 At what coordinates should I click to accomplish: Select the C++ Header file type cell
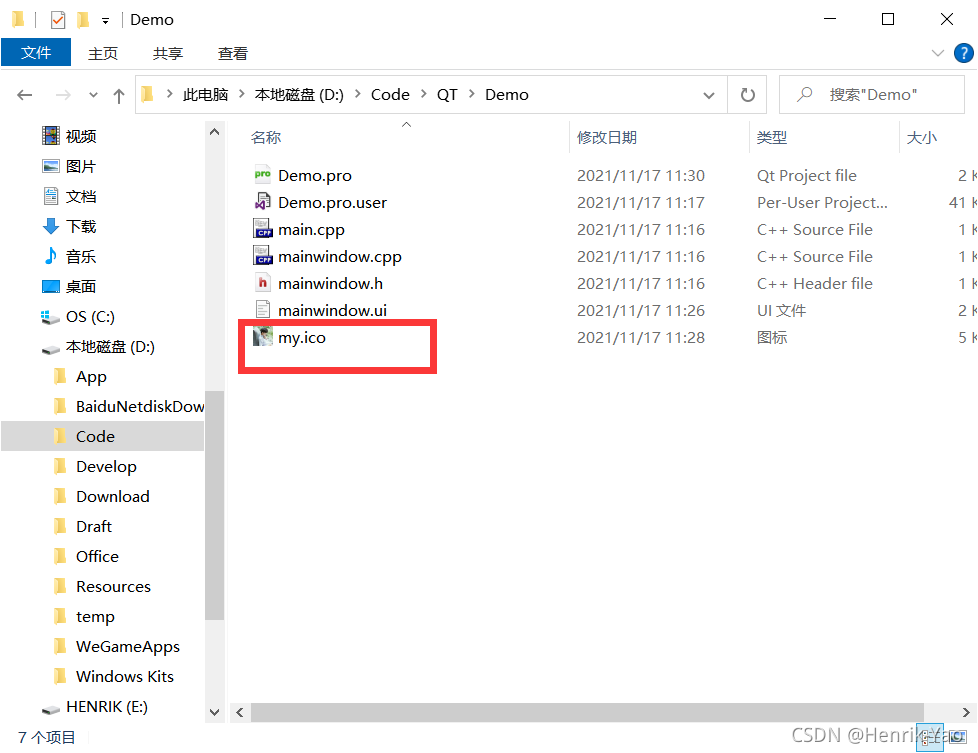click(x=815, y=283)
